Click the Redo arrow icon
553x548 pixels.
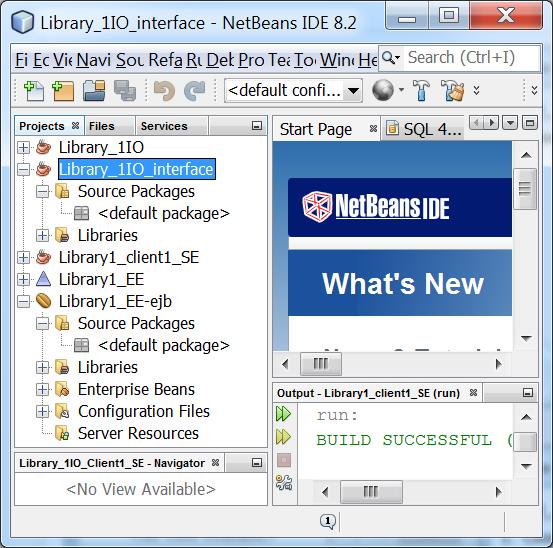[194, 91]
